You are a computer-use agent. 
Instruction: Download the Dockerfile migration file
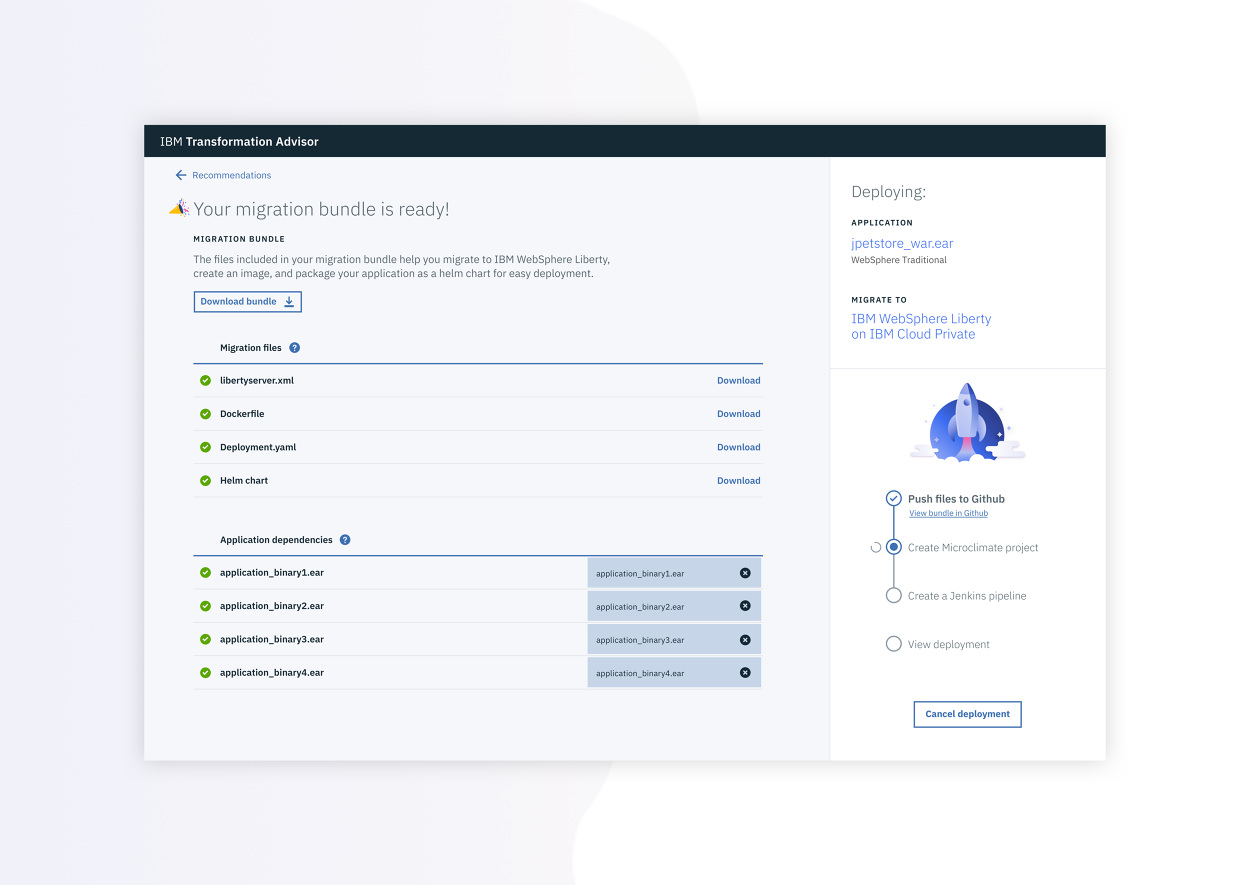738,413
